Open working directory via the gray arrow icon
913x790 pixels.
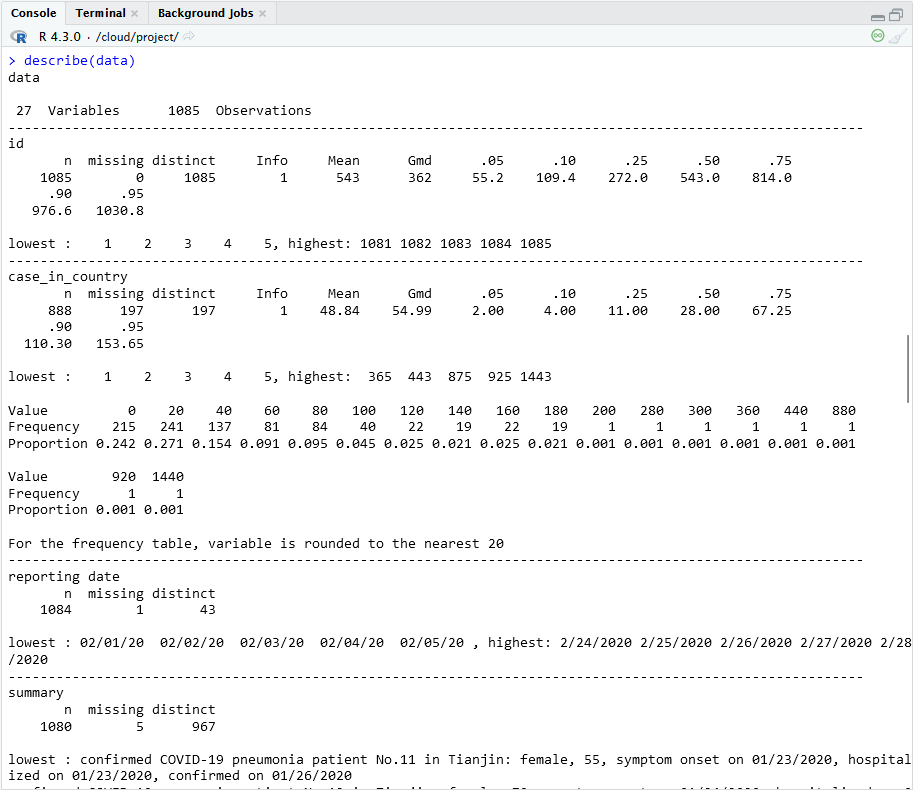coord(190,36)
